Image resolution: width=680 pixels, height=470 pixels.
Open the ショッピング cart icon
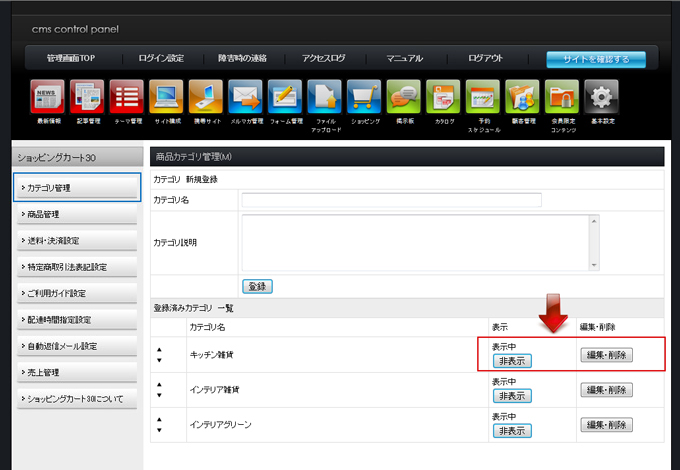coord(364,98)
